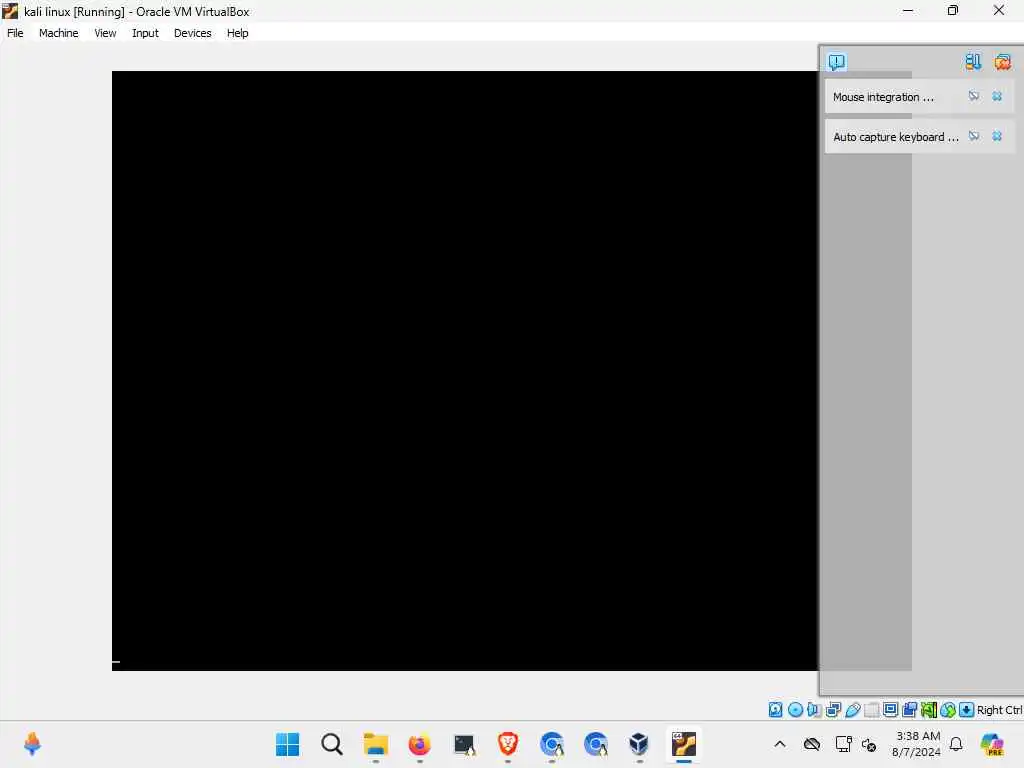This screenshot has width=1024, height=768.
Task: Click the notification ordering icon in the panel
Action: click(972, 61)
